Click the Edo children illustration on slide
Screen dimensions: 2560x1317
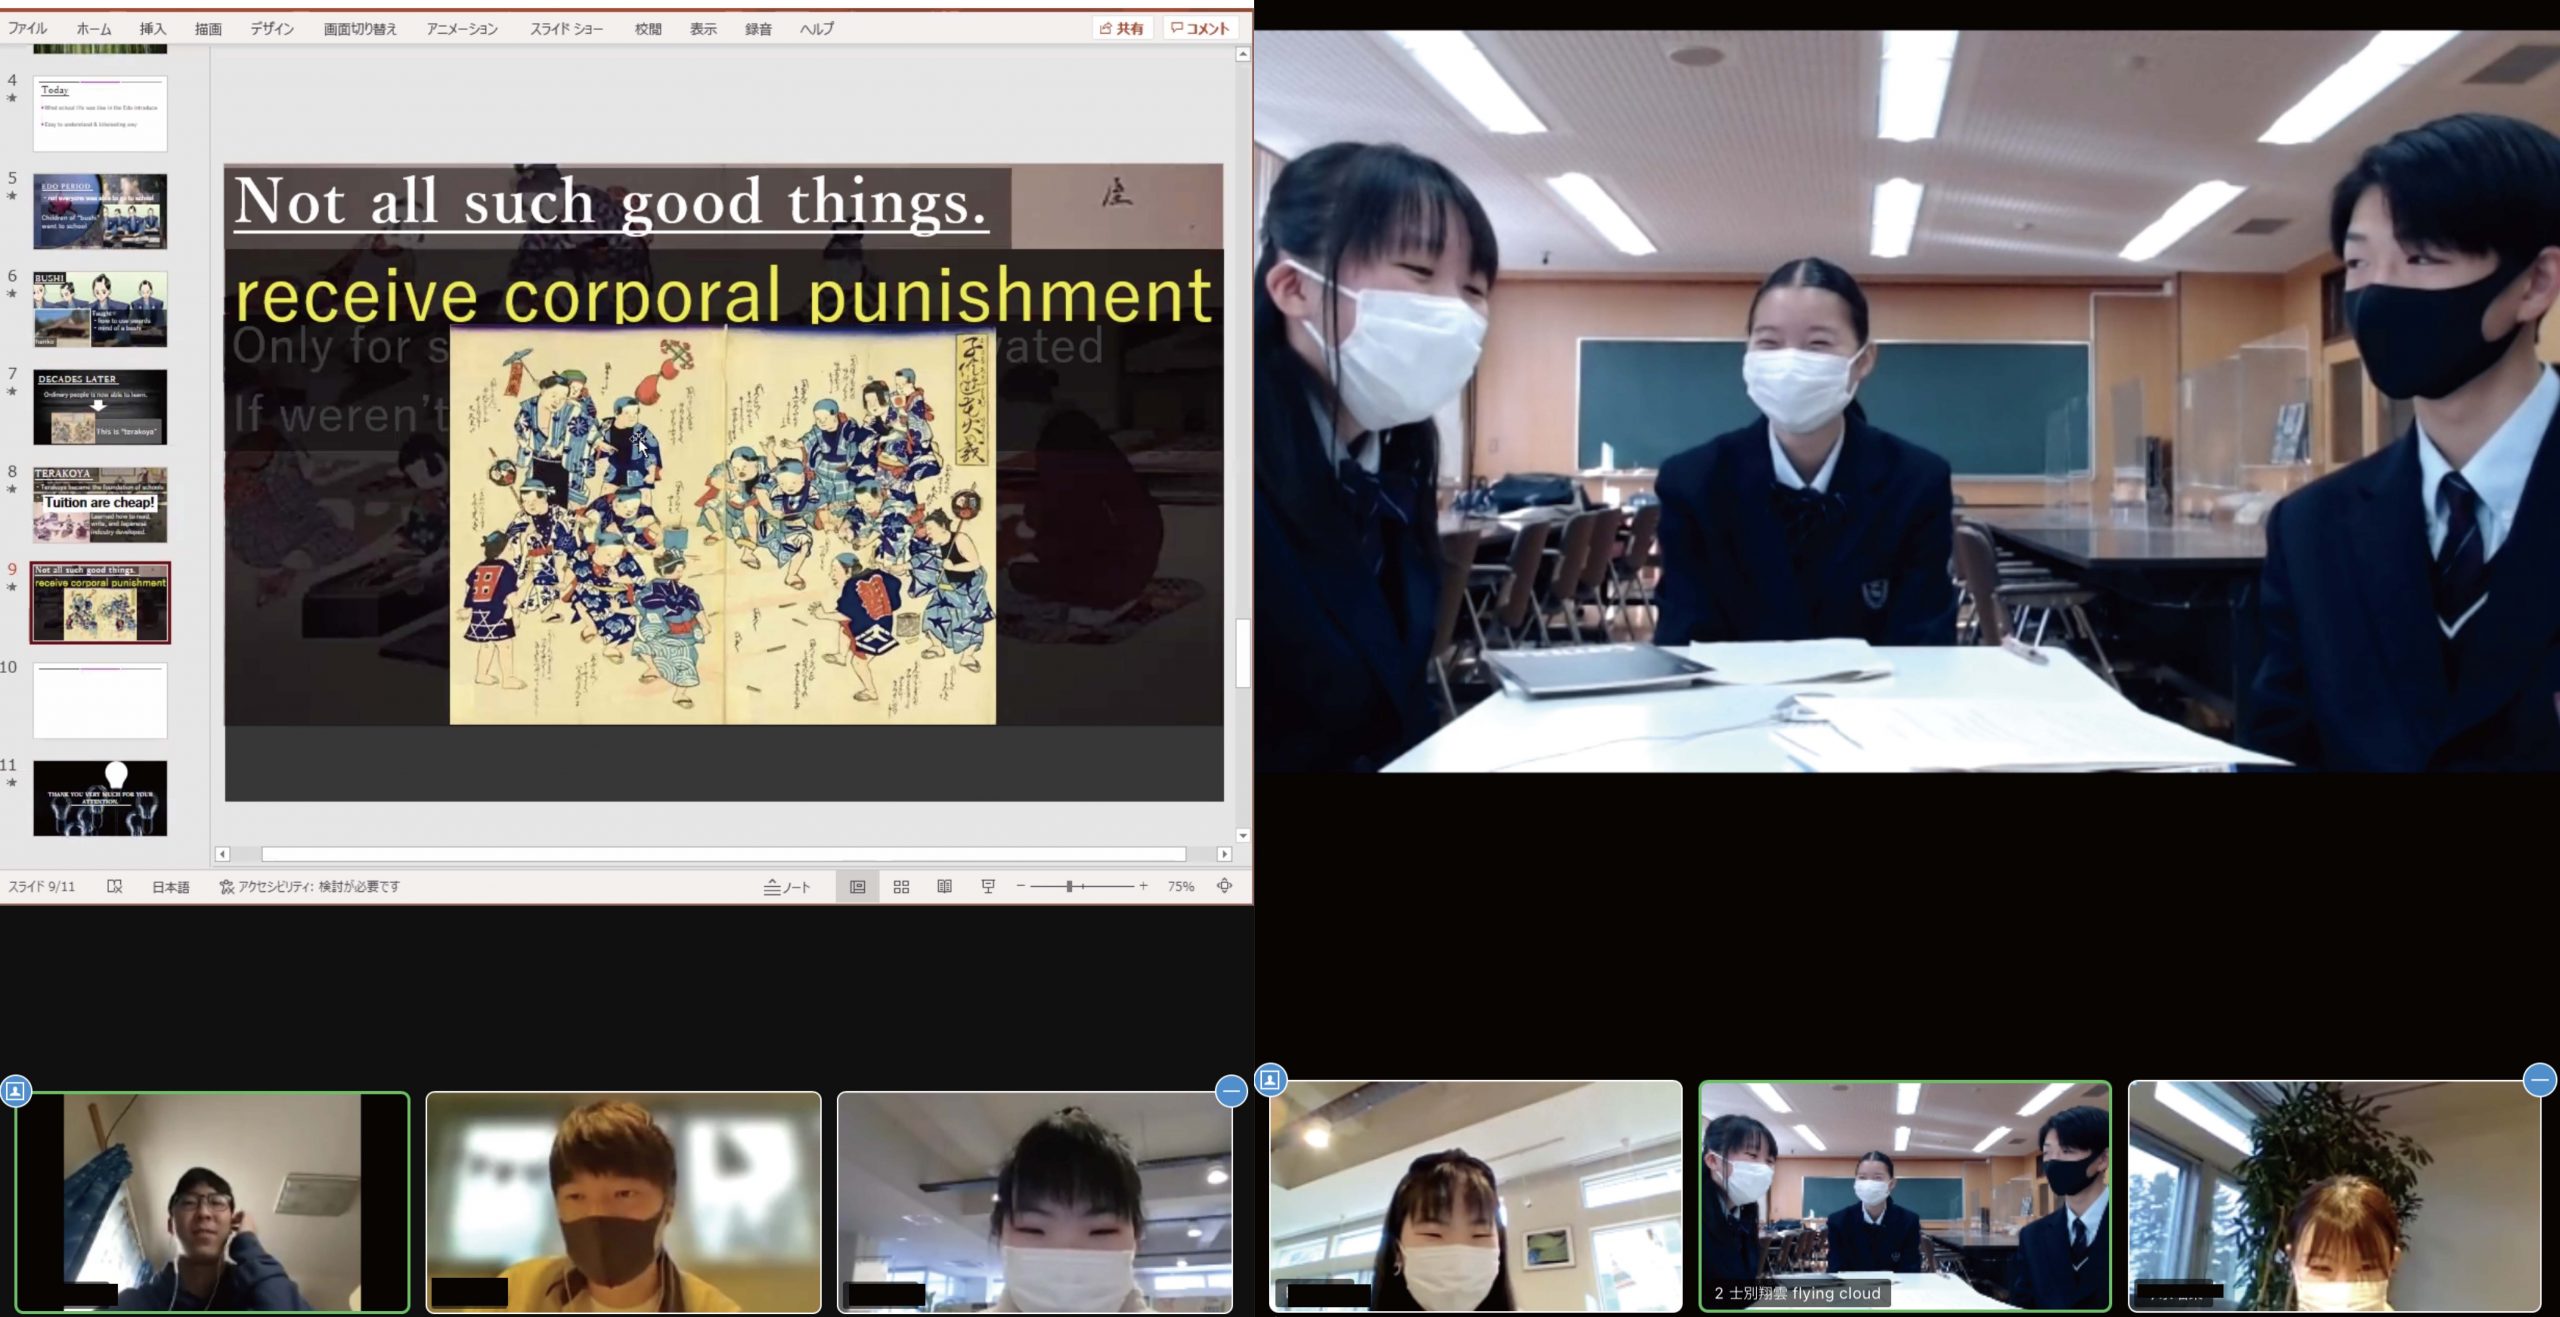tap(723, 526)
